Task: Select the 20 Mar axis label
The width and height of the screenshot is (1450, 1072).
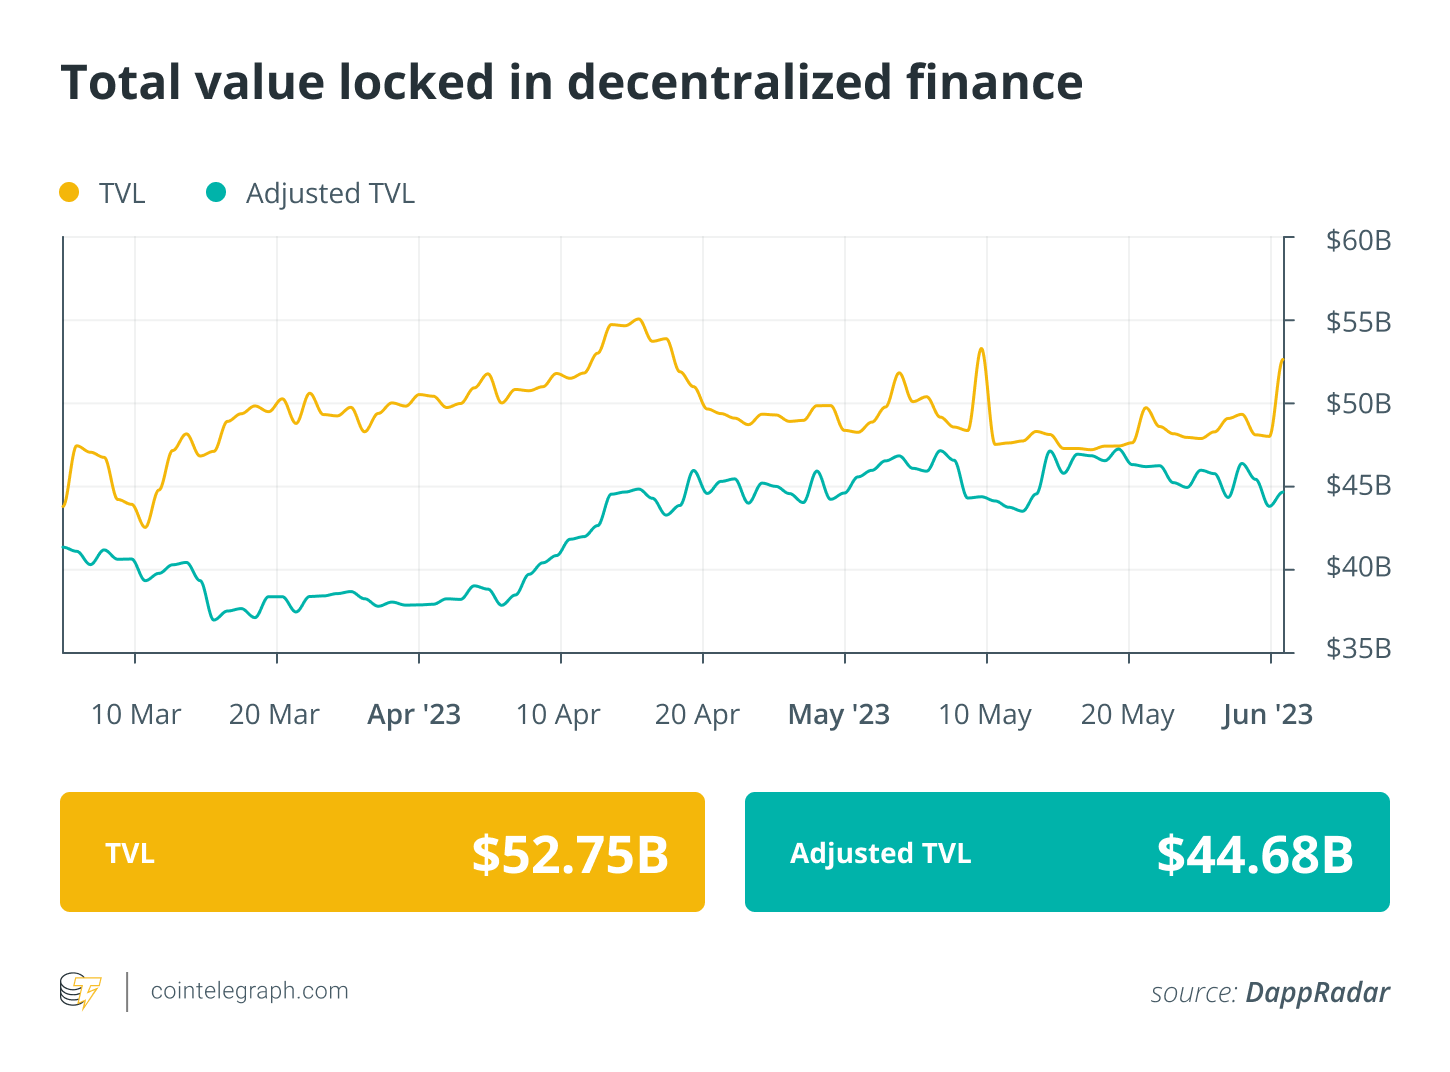Action: pyautogui.click(x=274, y=715)
